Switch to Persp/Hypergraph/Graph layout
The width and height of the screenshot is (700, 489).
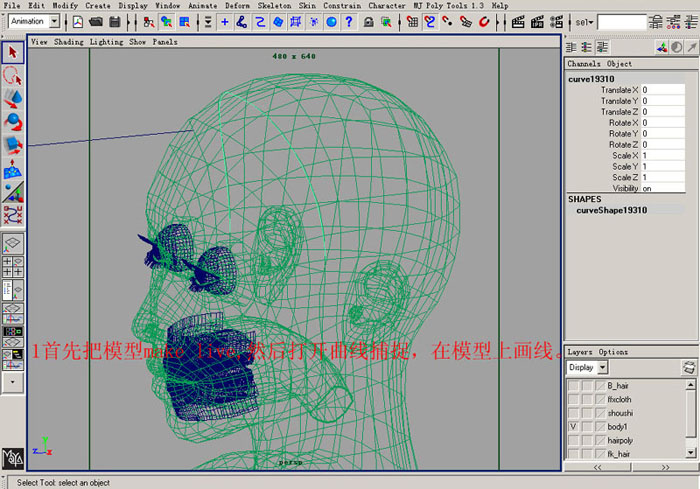[x=12, y=360]
